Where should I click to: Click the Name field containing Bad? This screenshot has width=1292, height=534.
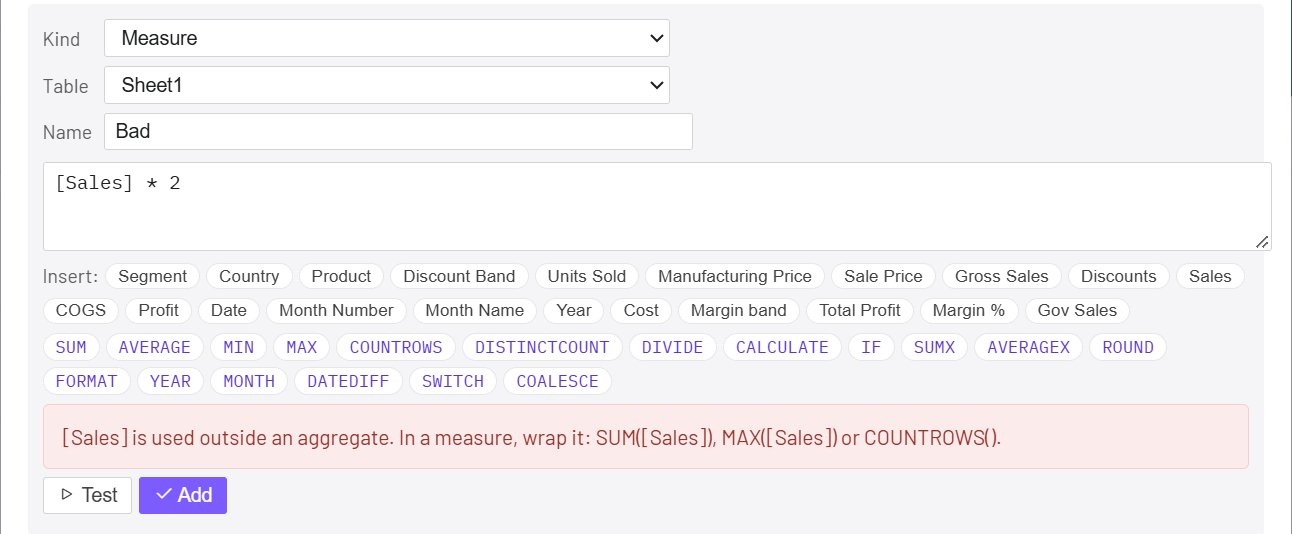click(x=398, y=131)
